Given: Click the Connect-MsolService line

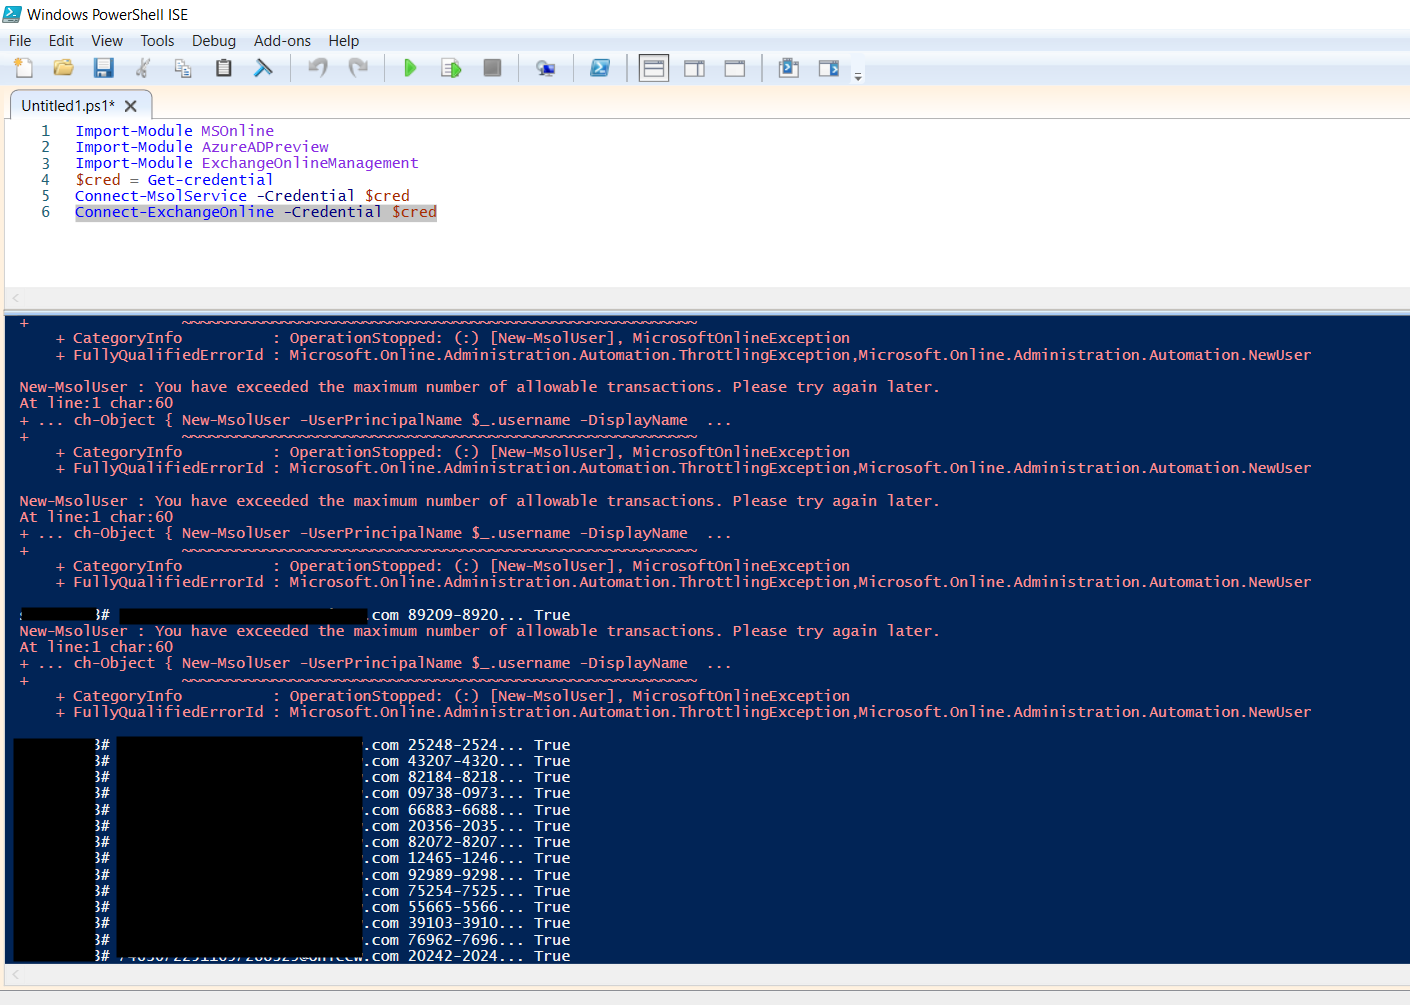Looking at the screenshot, I should pyautogui.click(x=242, y=196).
